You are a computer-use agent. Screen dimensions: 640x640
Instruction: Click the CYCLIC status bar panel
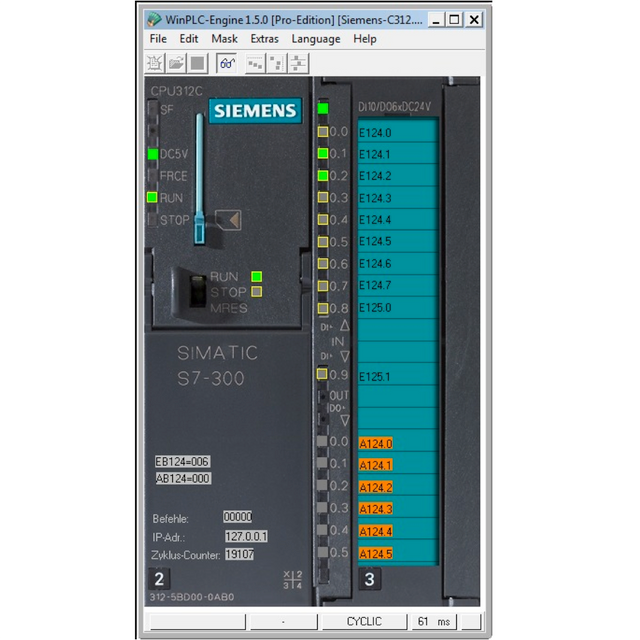pos(364,621)
